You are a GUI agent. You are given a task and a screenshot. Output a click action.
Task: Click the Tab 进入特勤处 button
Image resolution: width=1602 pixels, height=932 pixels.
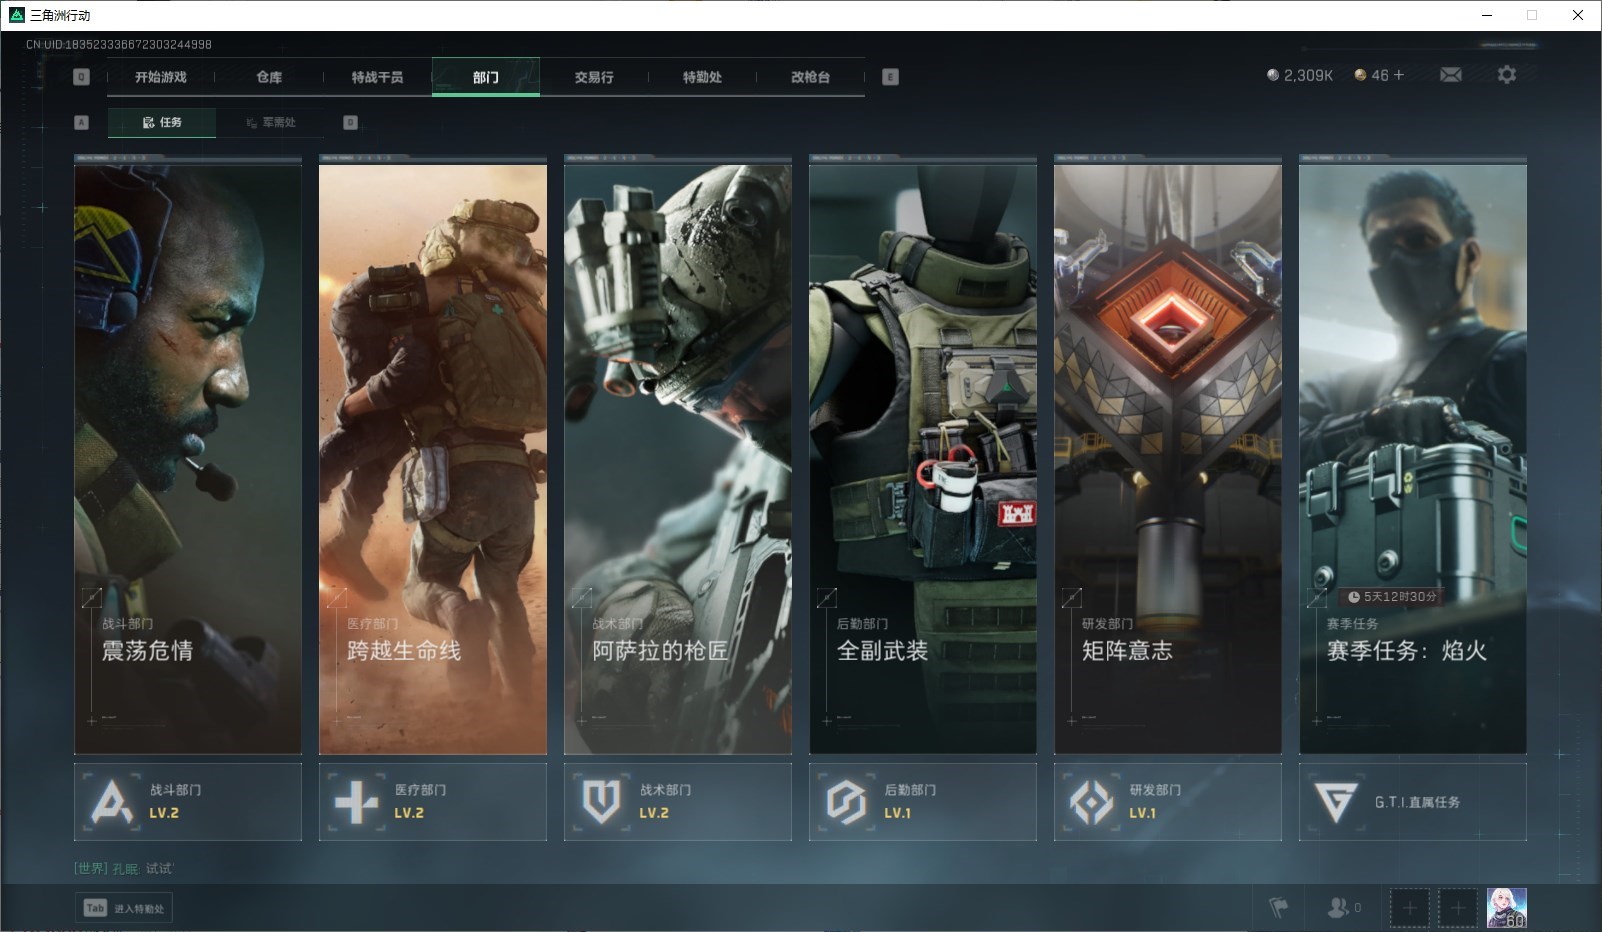click(x=124, y=908)
